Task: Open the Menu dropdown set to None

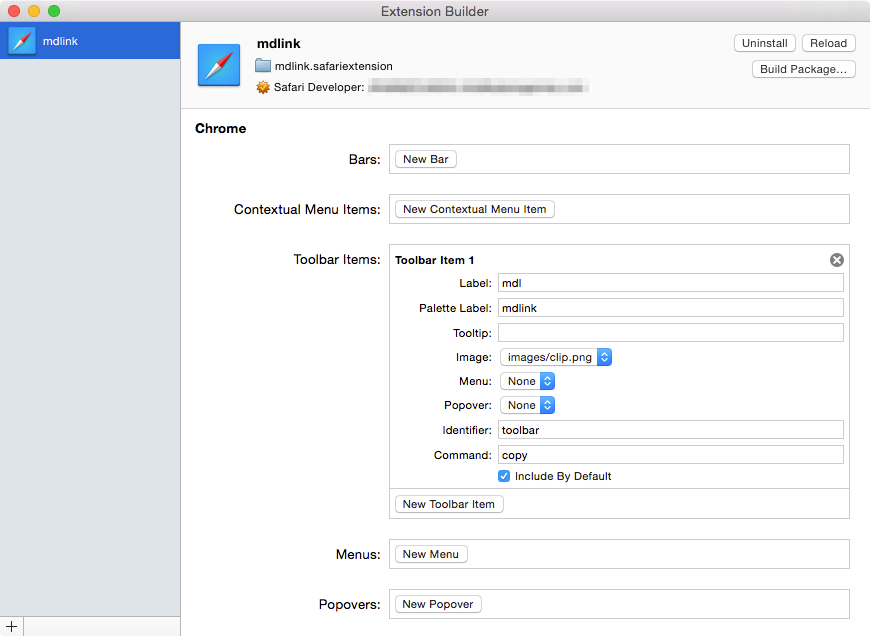Action: tap(527, 381)
